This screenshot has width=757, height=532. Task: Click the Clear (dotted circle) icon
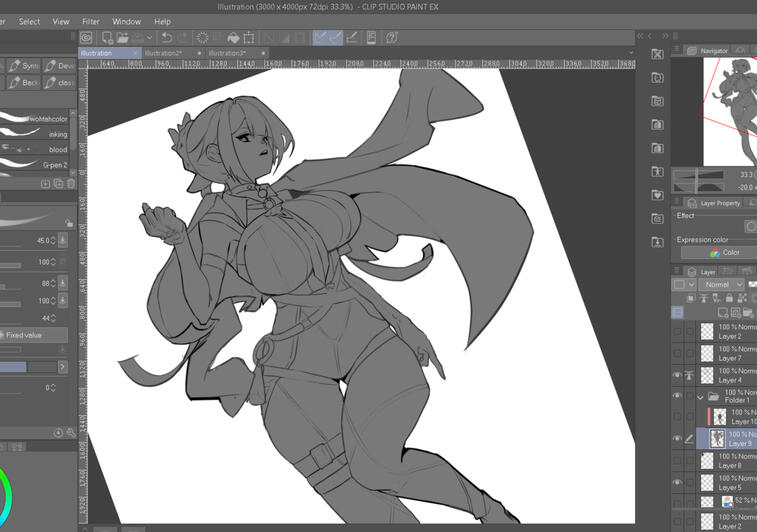[x=202, y=38]
